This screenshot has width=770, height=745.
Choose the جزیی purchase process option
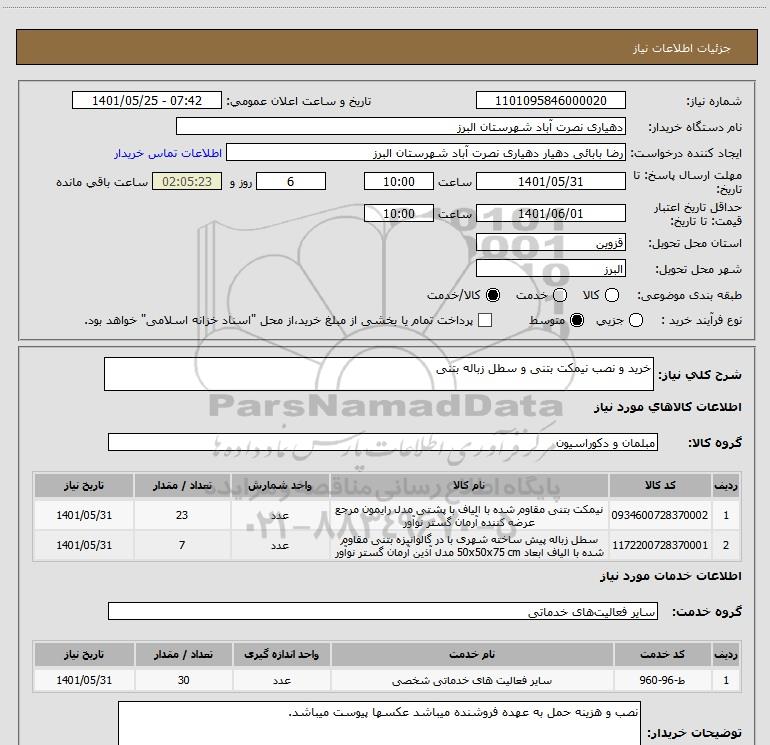point(636,320)
